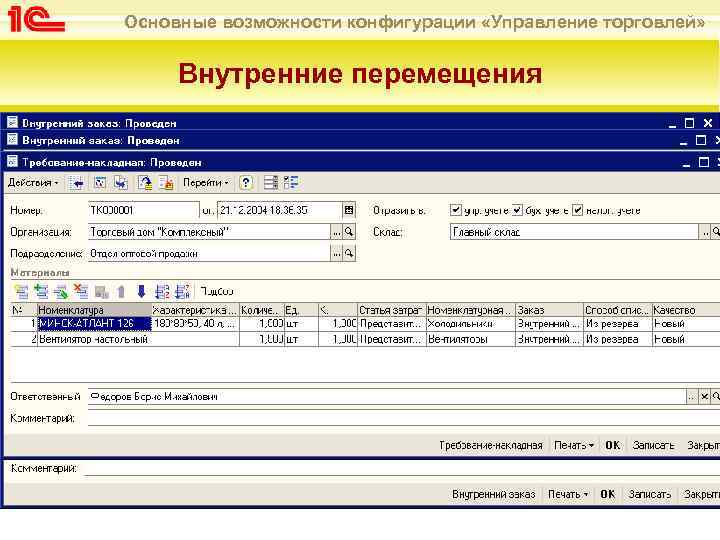Click Записать in the Требование-накладная window

653,445
